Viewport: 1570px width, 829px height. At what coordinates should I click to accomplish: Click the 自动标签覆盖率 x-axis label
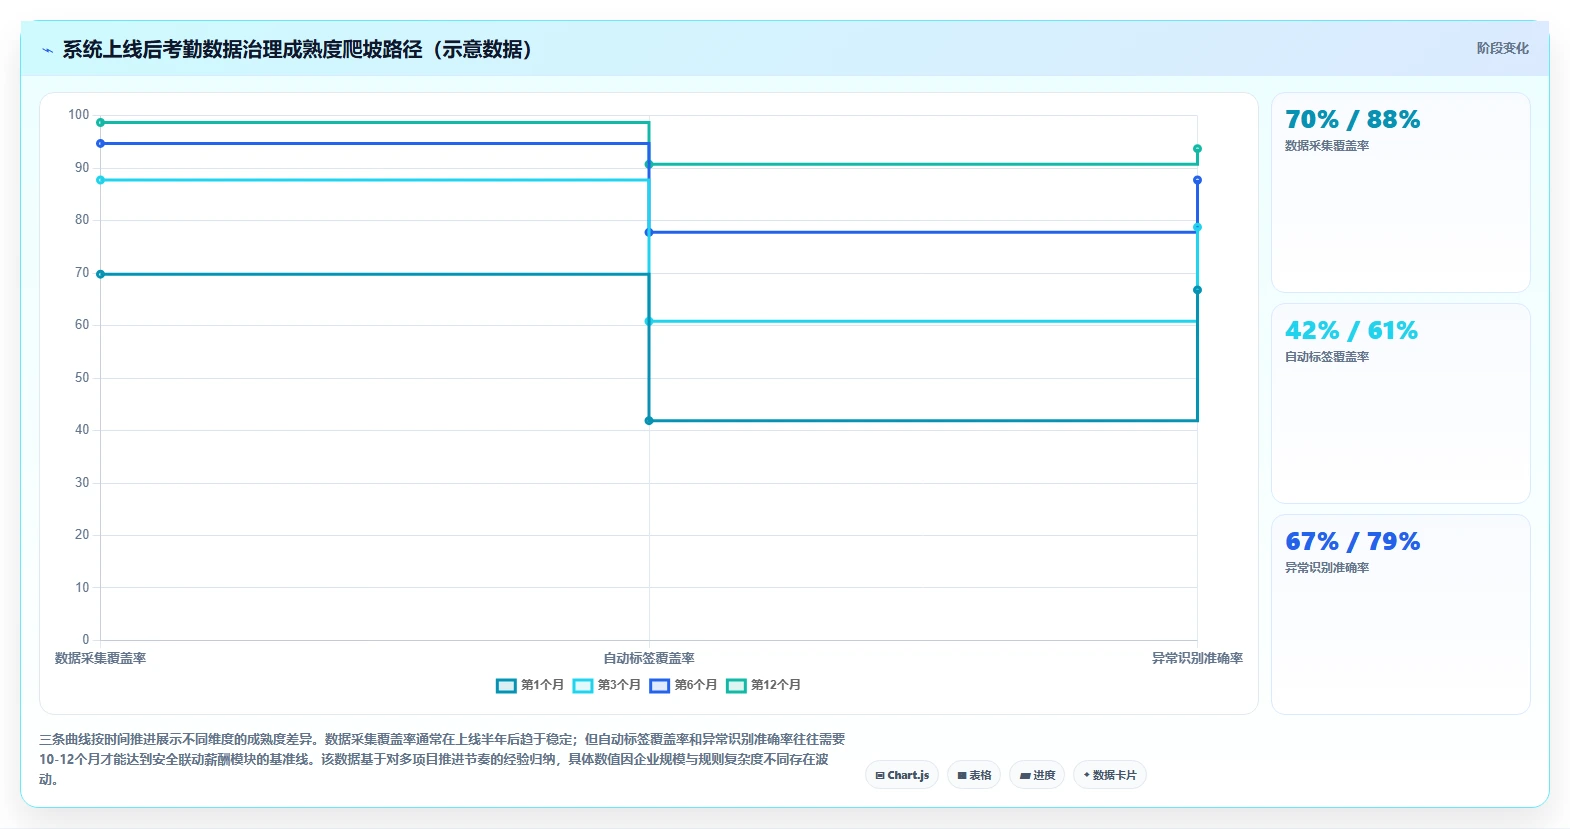tap(649, 658)
